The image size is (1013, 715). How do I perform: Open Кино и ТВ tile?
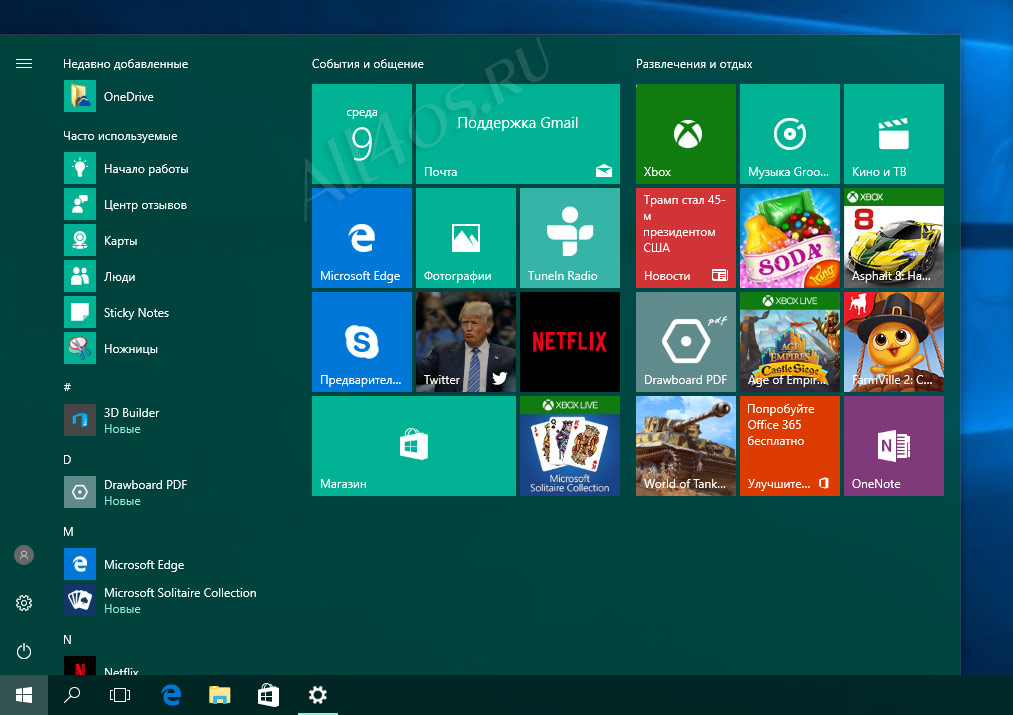point(893,134)
